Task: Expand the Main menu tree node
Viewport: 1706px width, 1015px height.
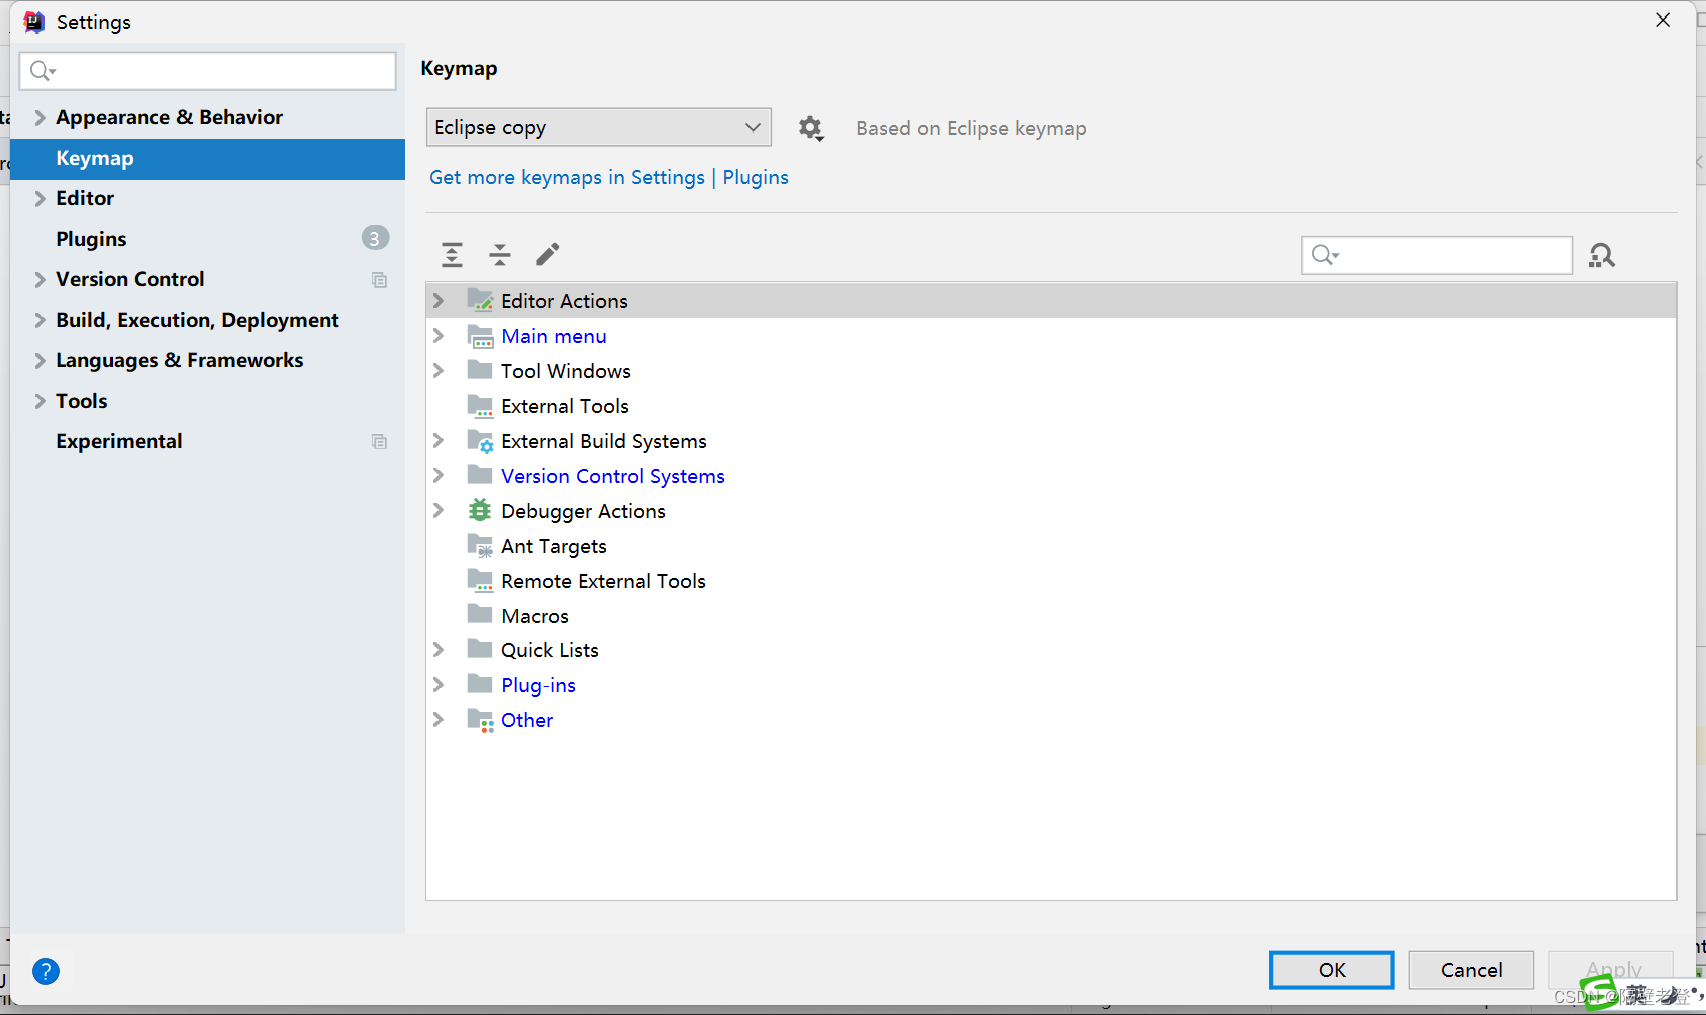Action: 439,336
